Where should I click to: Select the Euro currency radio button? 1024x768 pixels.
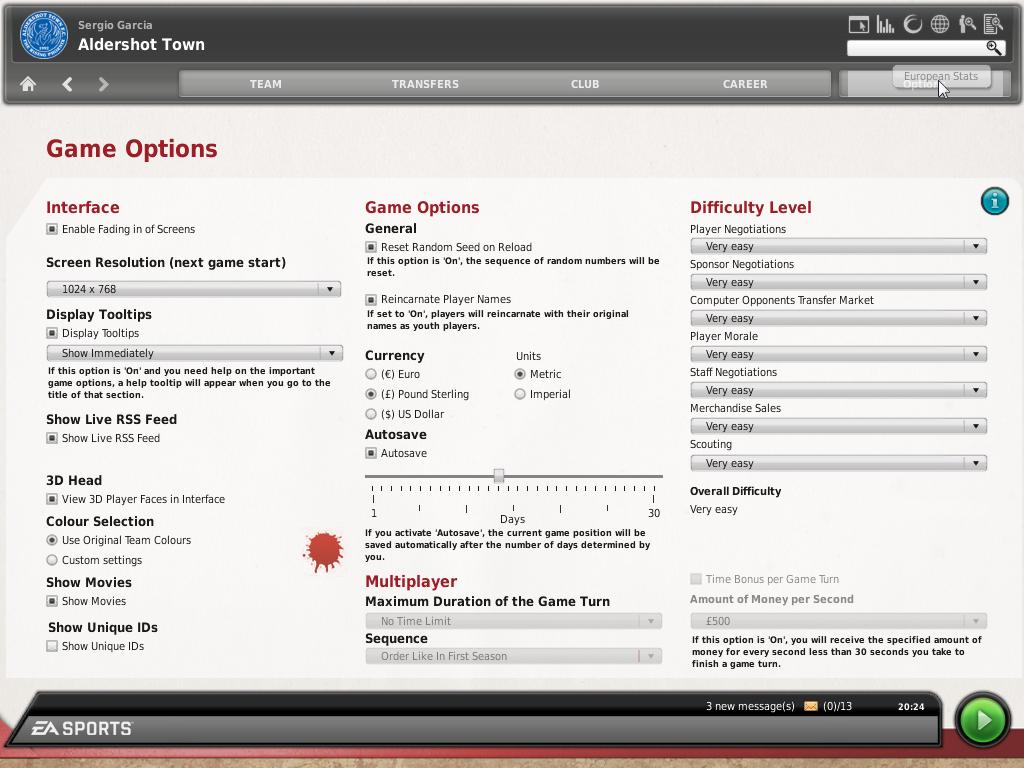point(371,374)
